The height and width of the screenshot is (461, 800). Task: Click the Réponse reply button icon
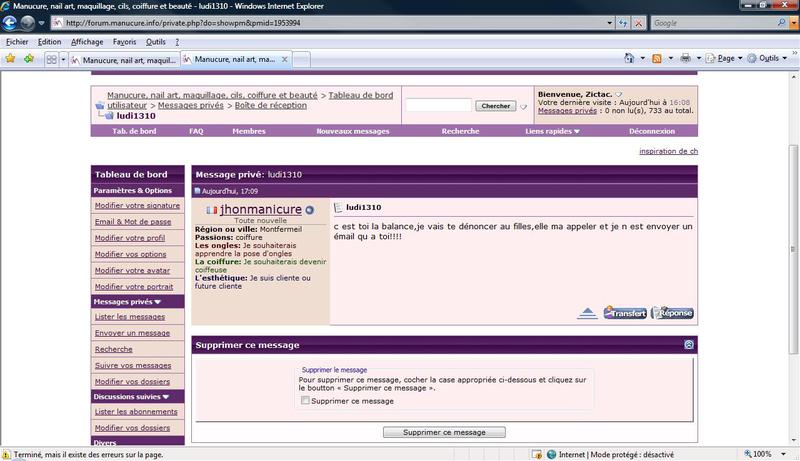click(673, 313)
